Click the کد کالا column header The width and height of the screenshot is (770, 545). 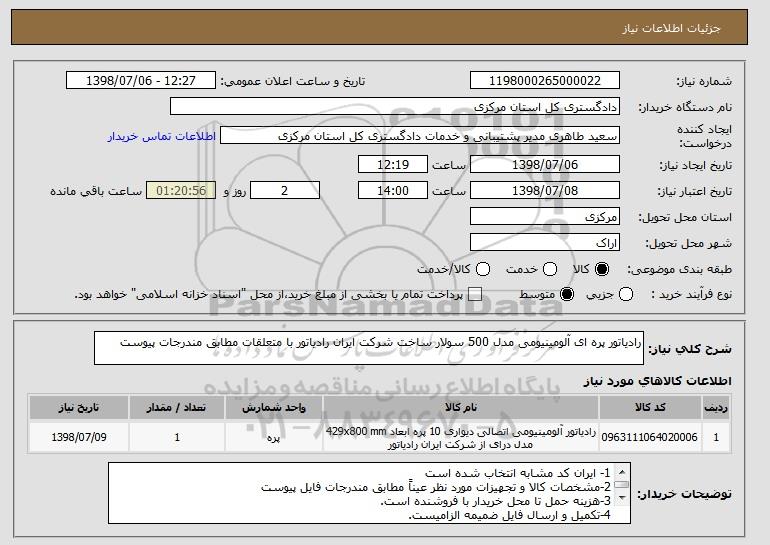(650, 408)
